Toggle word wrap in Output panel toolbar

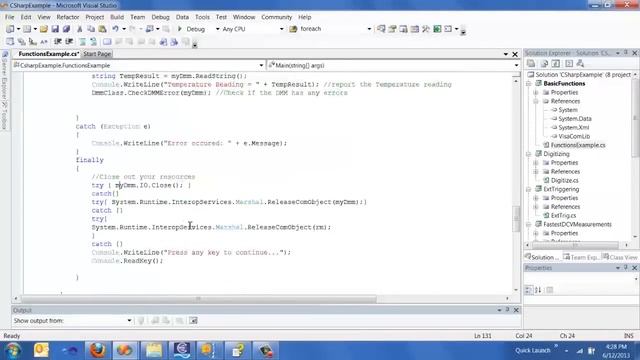pos(193,320)
